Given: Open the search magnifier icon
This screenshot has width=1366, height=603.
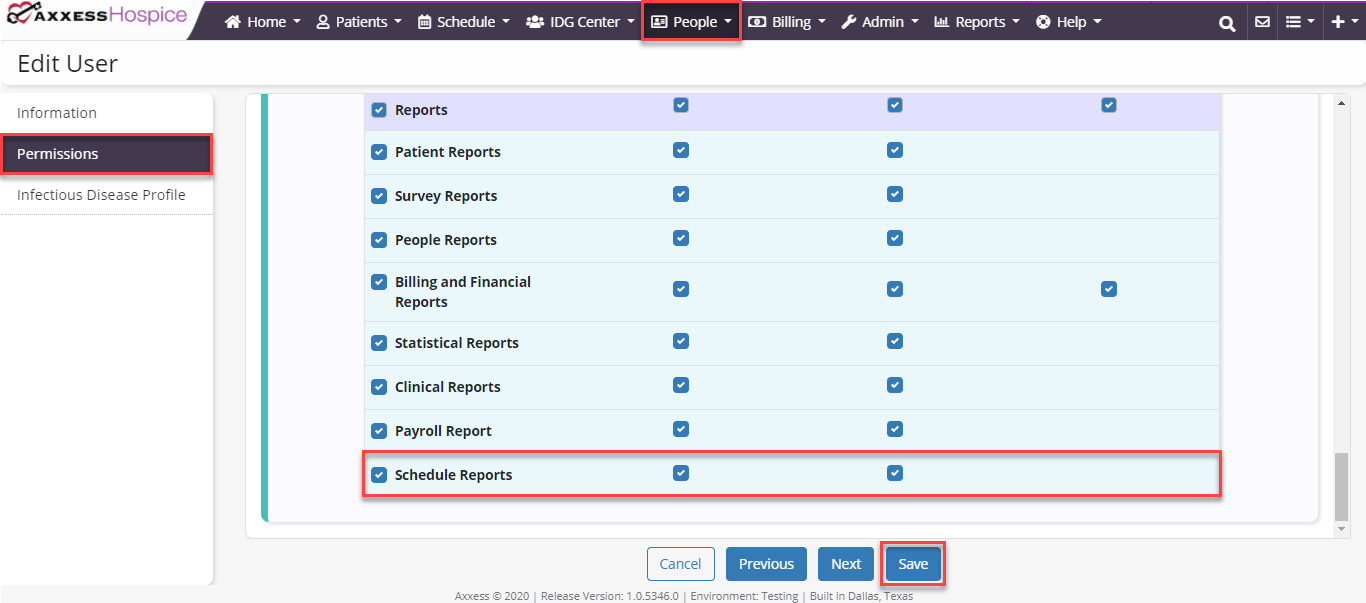Looking at the screenshot, I should click(1227, 22).
